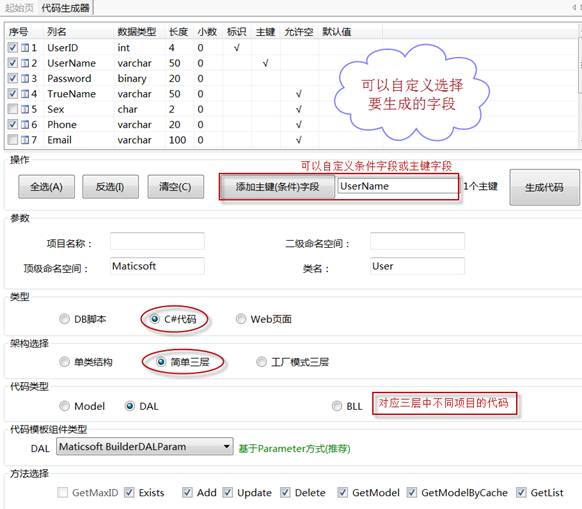Click the 项目名称 input field
This screenshot has width=582, height=509.
[157, 241]
